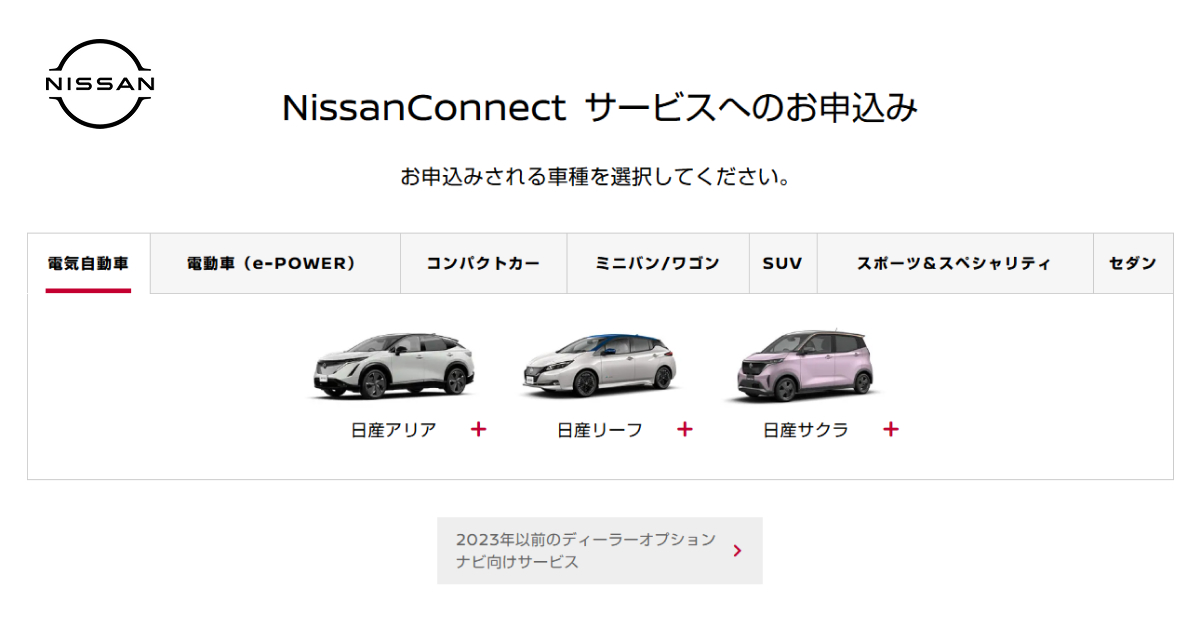The image size is (1200, 630).
Task: Click the 日産リーフ label
Action: (600, 430)
